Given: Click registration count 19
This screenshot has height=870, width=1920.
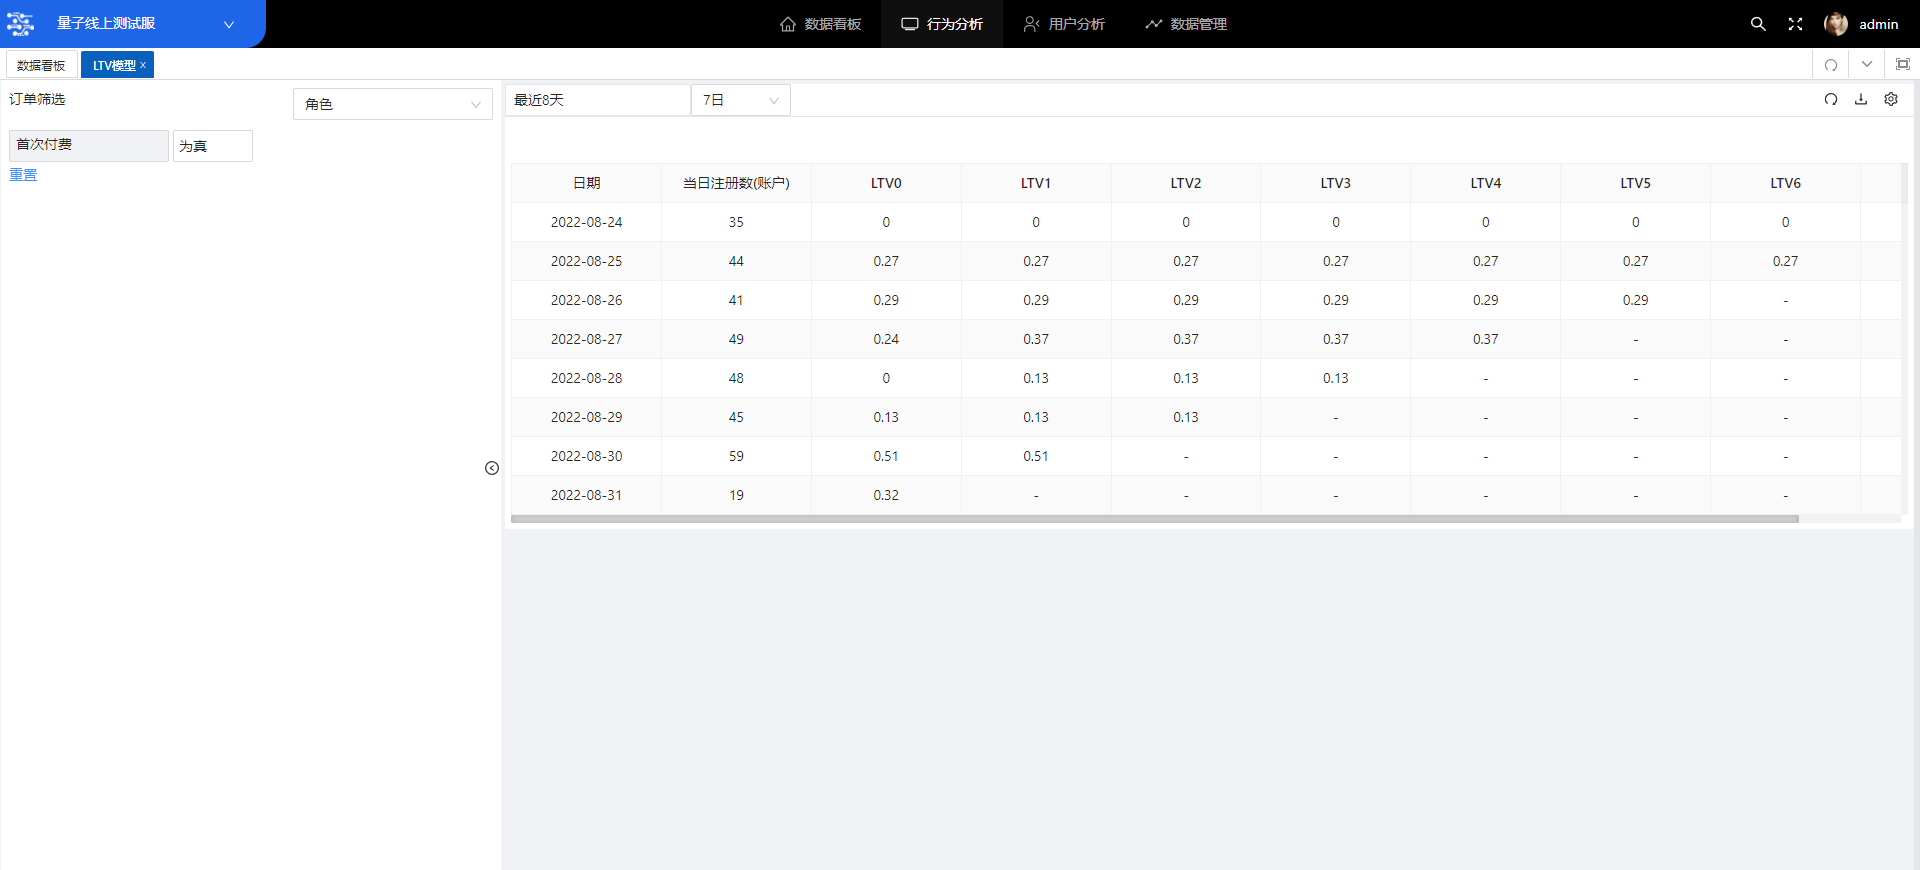Looking at the screenshot, I should (736, 495).
